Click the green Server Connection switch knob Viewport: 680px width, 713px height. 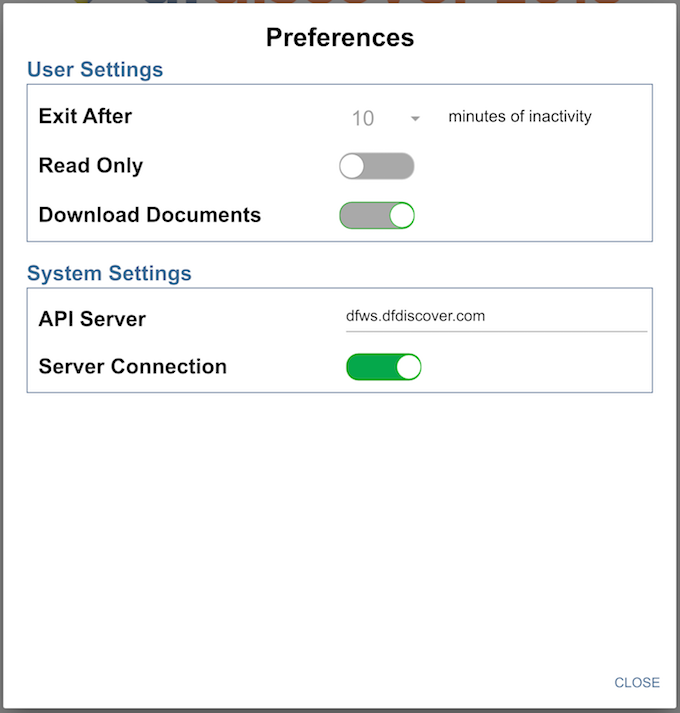pos(408,367)
